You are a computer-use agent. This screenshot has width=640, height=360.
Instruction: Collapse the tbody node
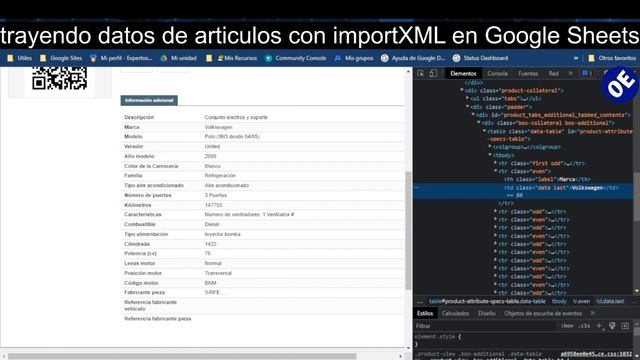point(490,155)
